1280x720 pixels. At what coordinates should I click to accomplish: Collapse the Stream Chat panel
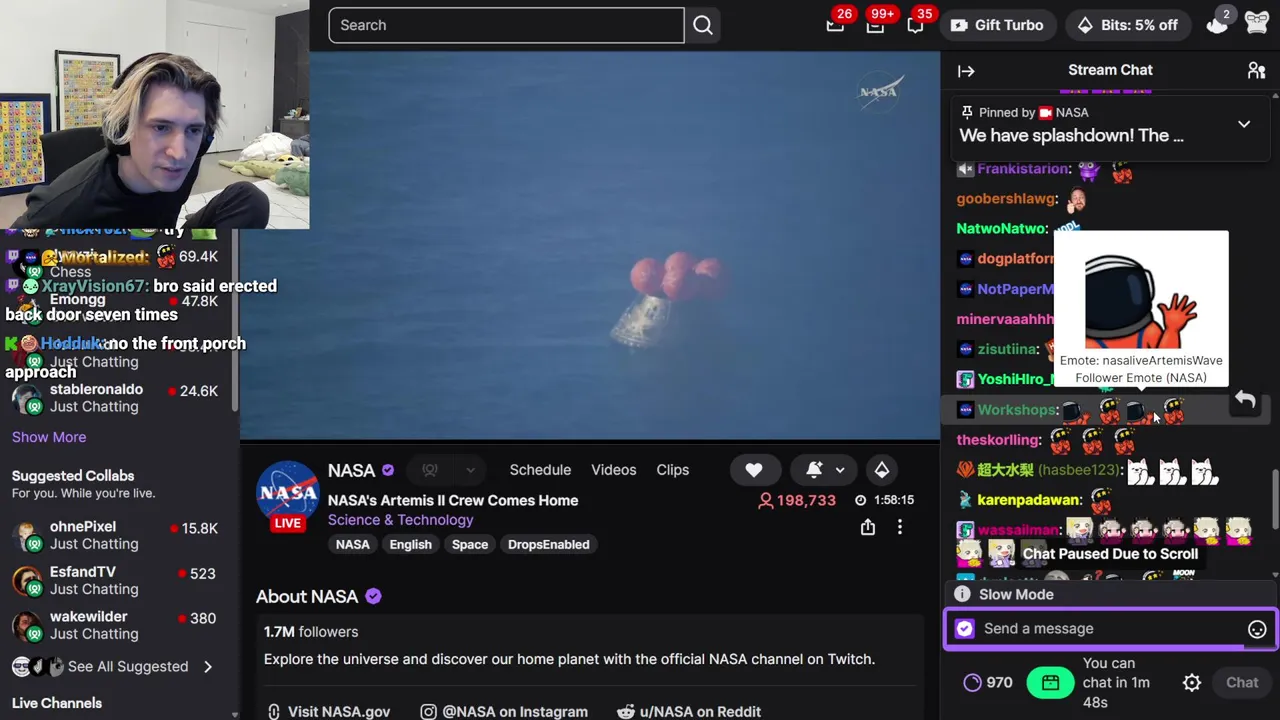click(x=966, y=71)
